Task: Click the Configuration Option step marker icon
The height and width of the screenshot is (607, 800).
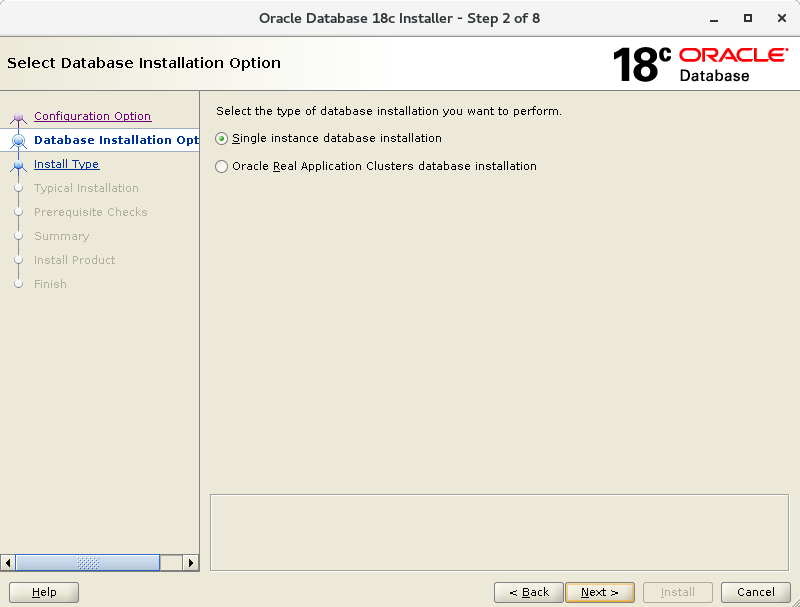Action: tap(18, 118)
